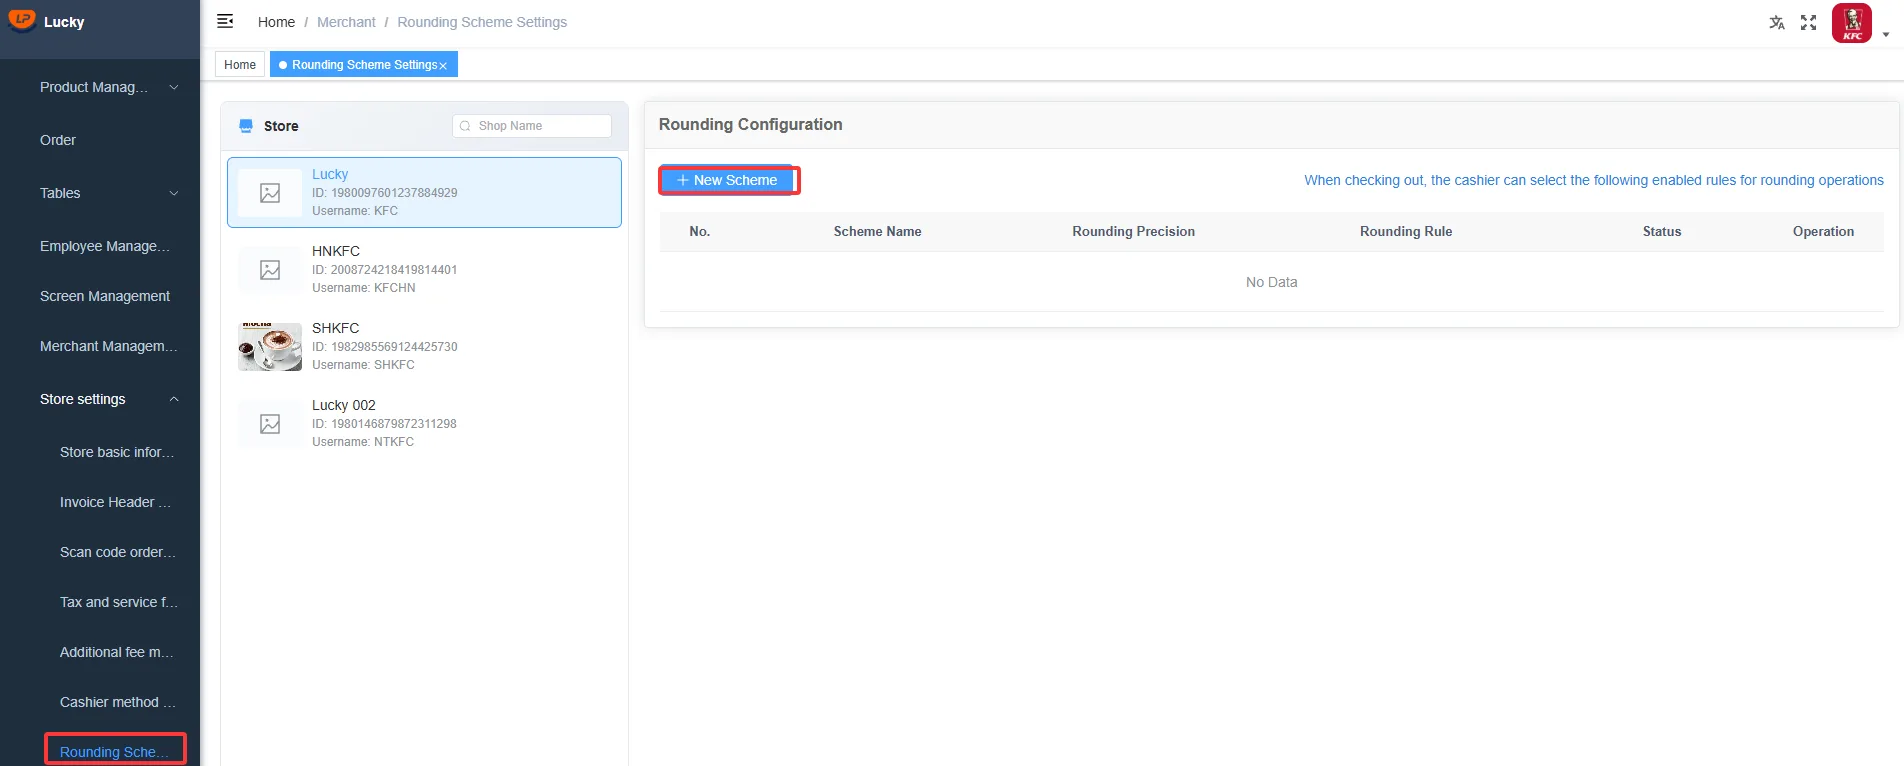Select the Lucky 002 store name
Screen dimensions: 1904x766
tap(344, 405)
